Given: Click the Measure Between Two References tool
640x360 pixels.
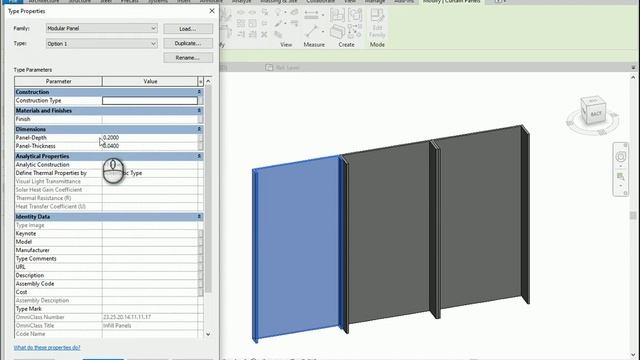Looking at the screenshot, I should pos(311,31).
